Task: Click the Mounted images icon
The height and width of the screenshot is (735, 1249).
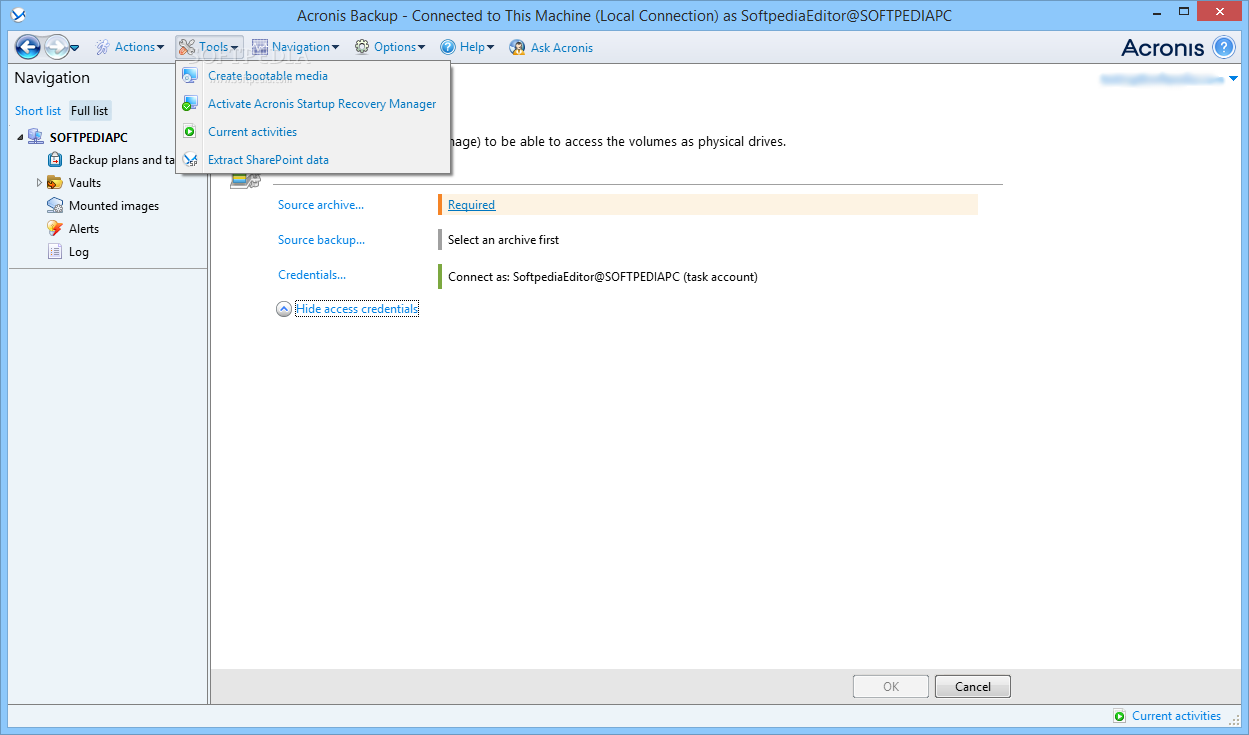Action: 55,206
